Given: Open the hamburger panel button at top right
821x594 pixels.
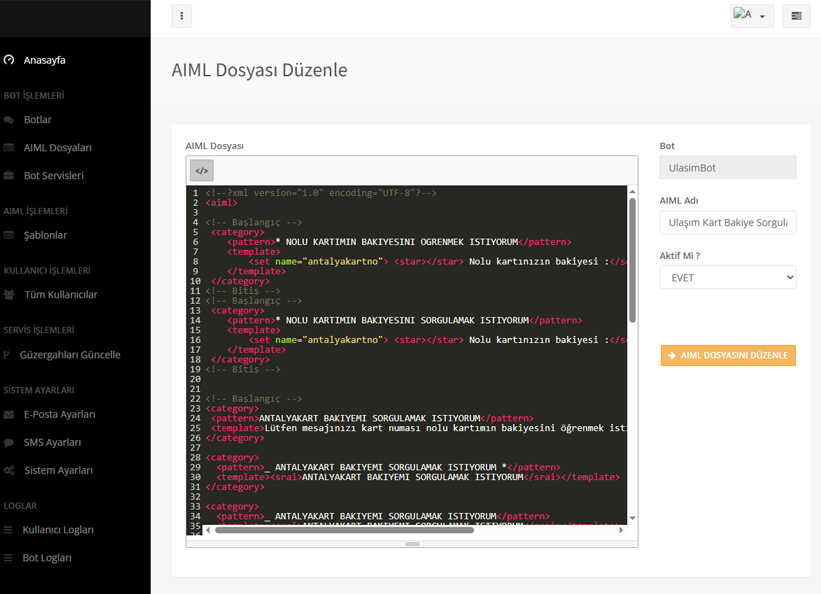Looking at the screenshot, I should click(x=796, y=16).
